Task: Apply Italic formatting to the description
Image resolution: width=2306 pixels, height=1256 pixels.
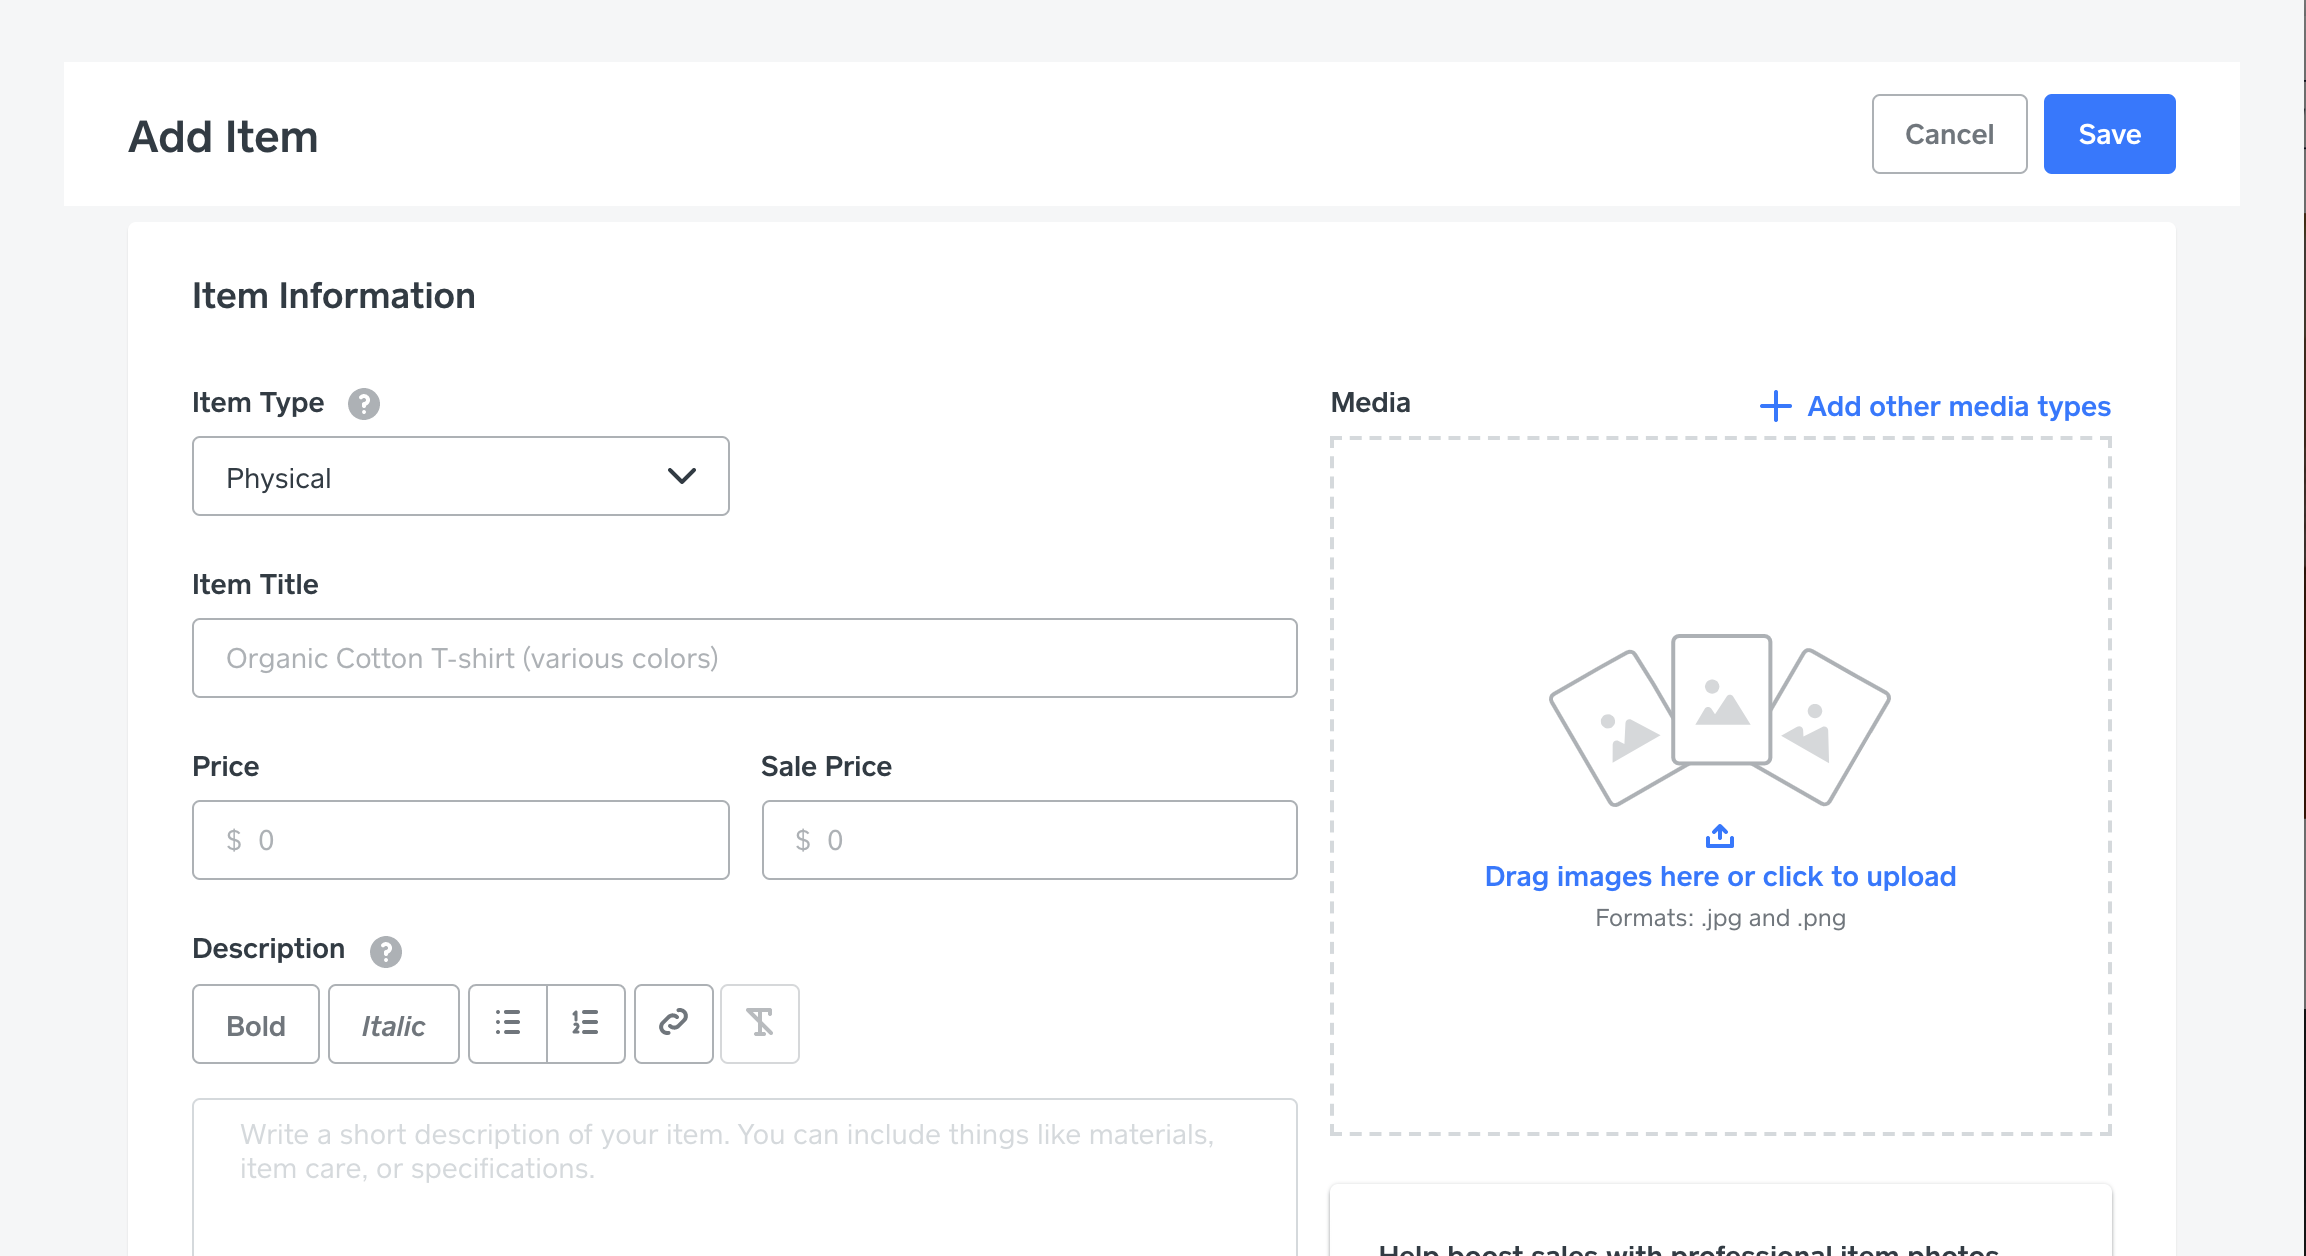Action: [x=393, y=1024]
